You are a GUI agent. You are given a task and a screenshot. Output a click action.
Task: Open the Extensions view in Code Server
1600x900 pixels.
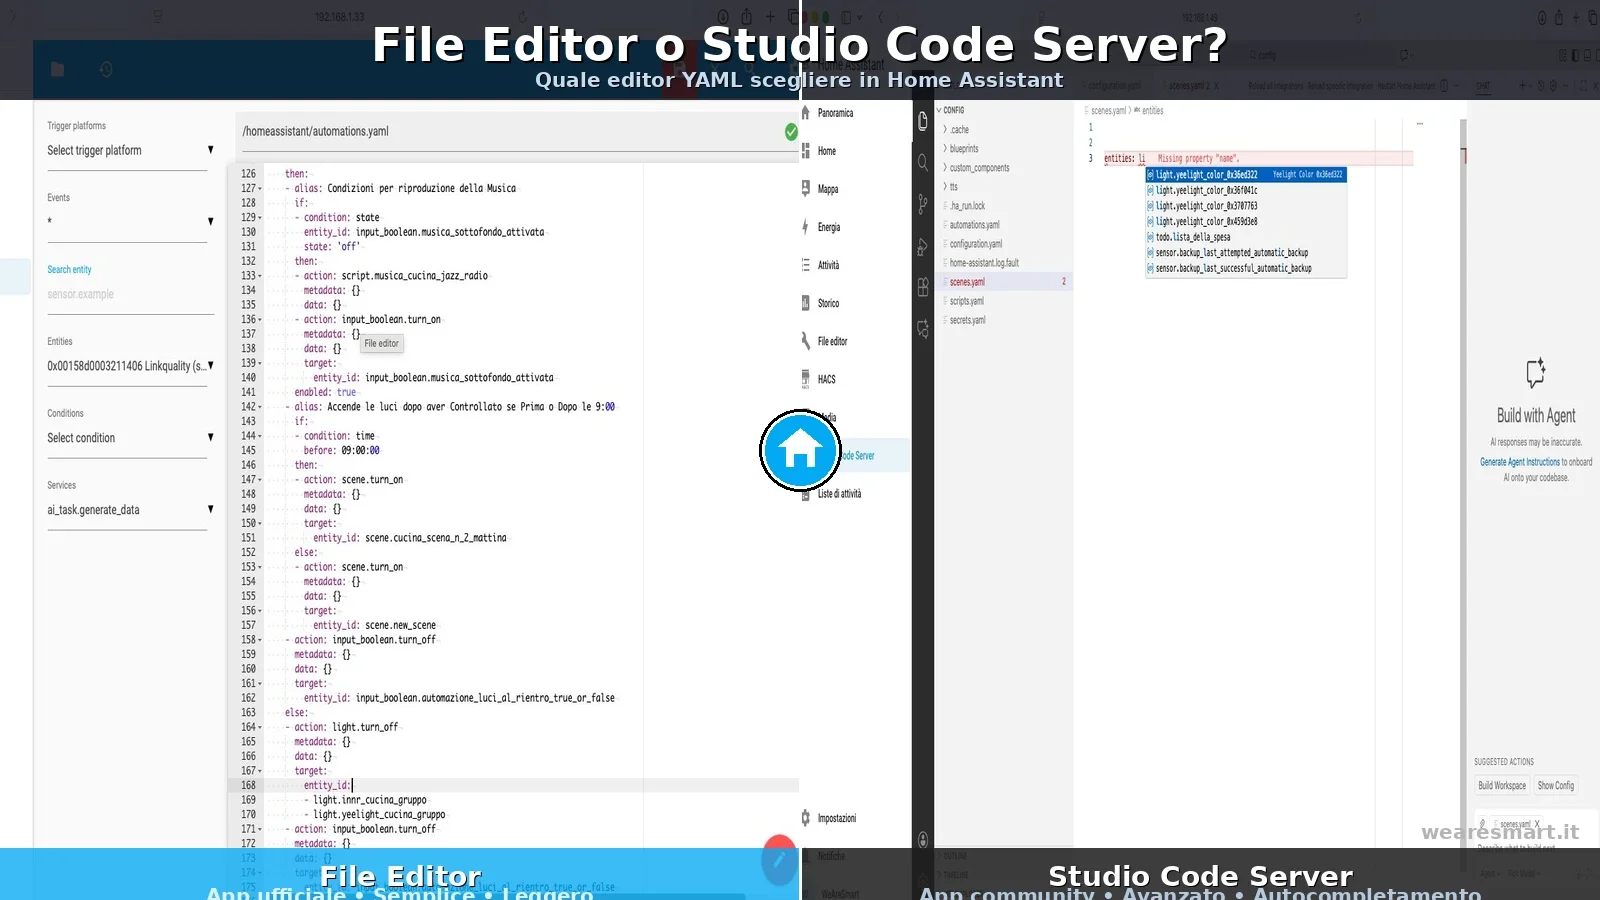[x=922, y=288]
